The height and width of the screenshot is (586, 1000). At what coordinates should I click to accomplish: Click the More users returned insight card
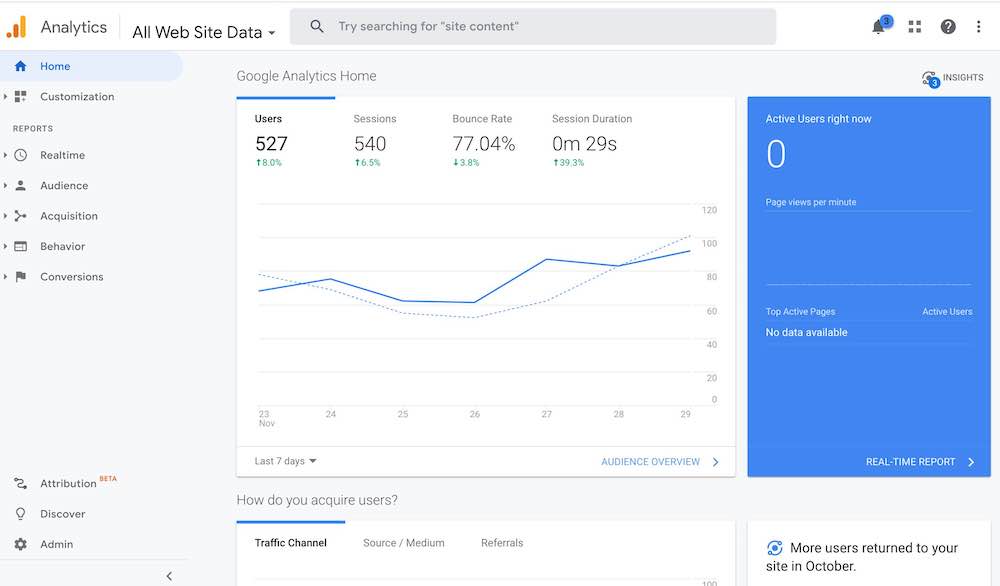[x=869, y=553]
